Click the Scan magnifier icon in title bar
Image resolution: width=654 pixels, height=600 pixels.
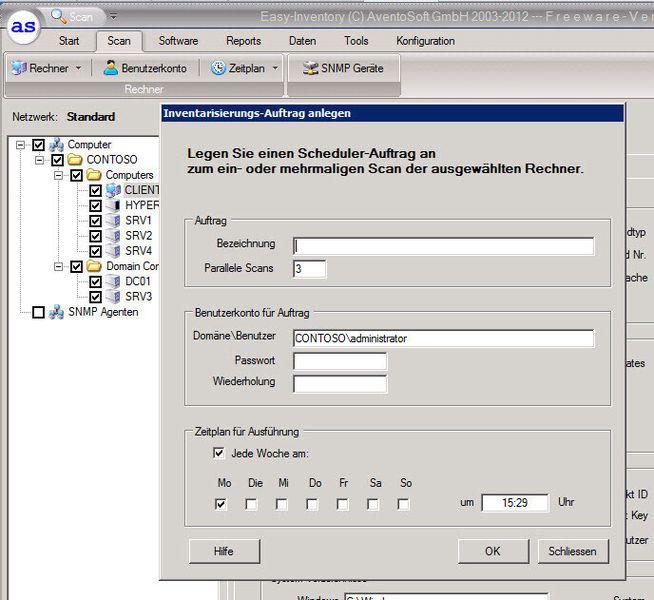(x=59, y=16)
